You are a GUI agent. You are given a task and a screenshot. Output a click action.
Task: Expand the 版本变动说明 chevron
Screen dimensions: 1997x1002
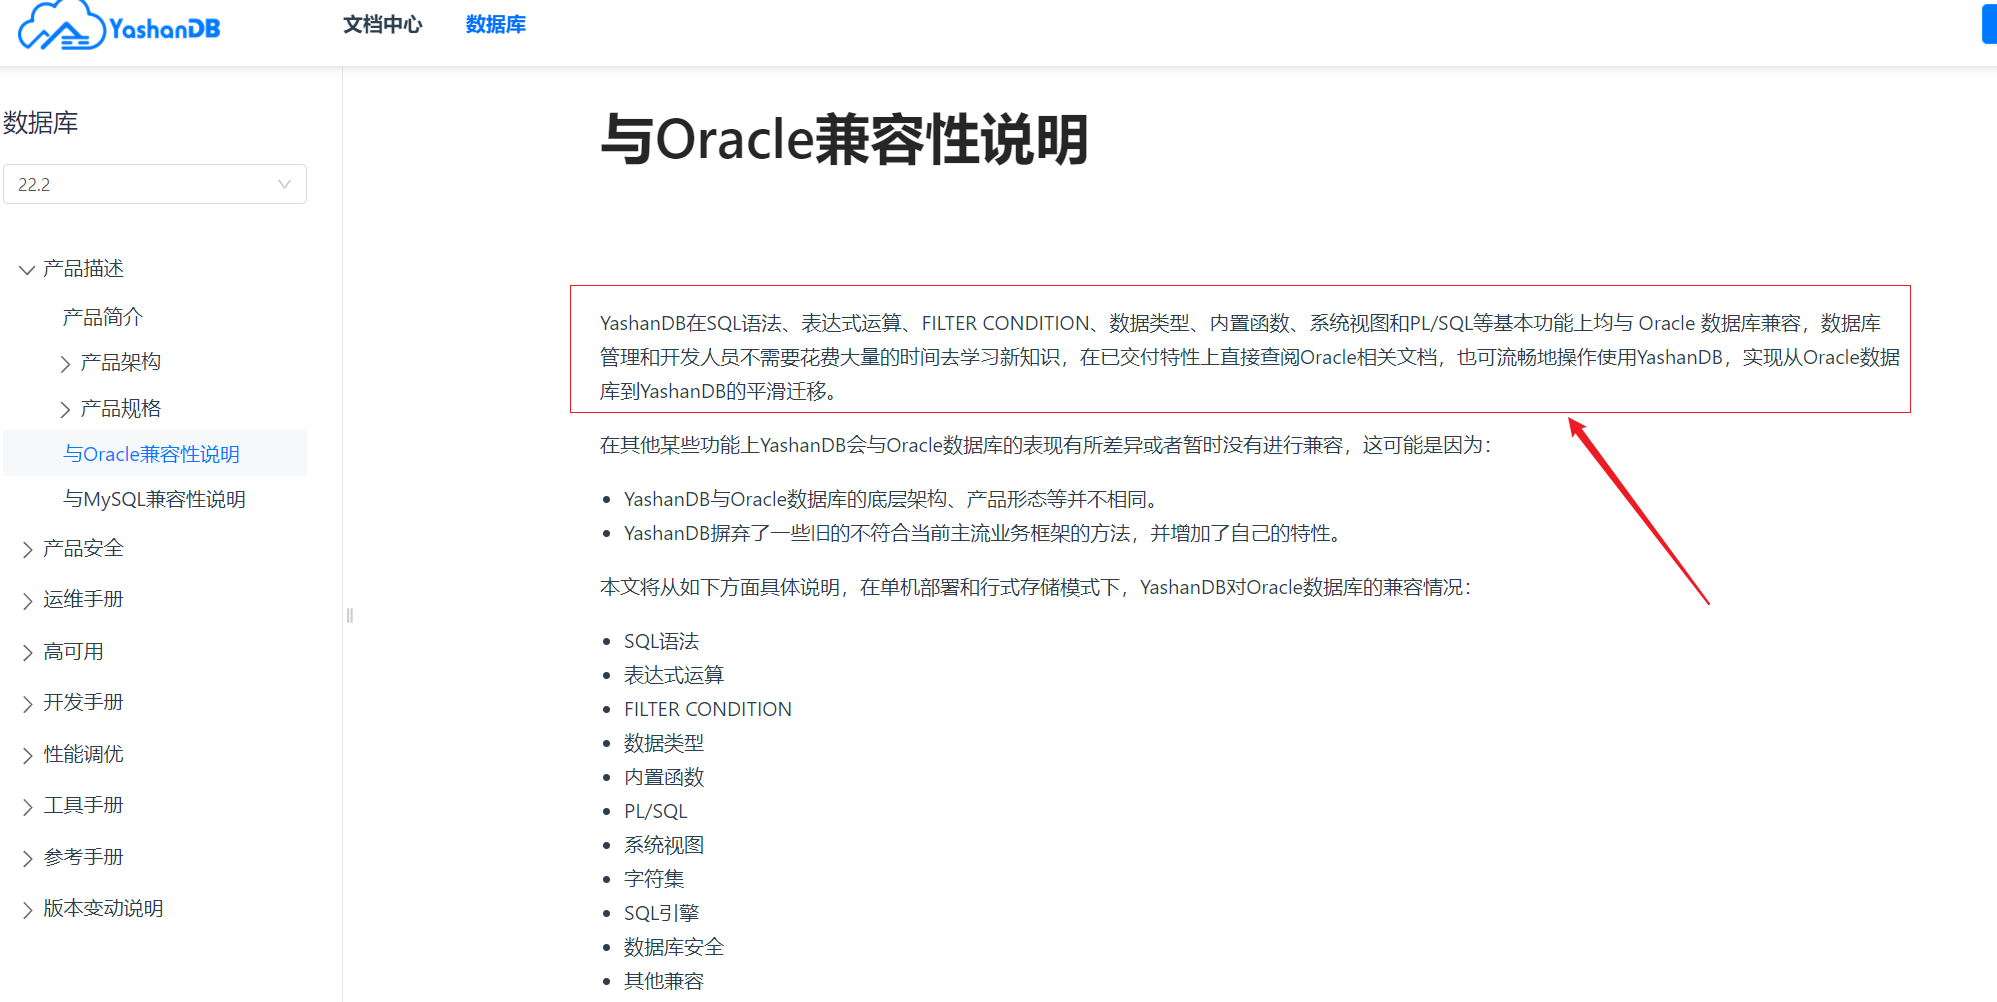pos(27,909)
